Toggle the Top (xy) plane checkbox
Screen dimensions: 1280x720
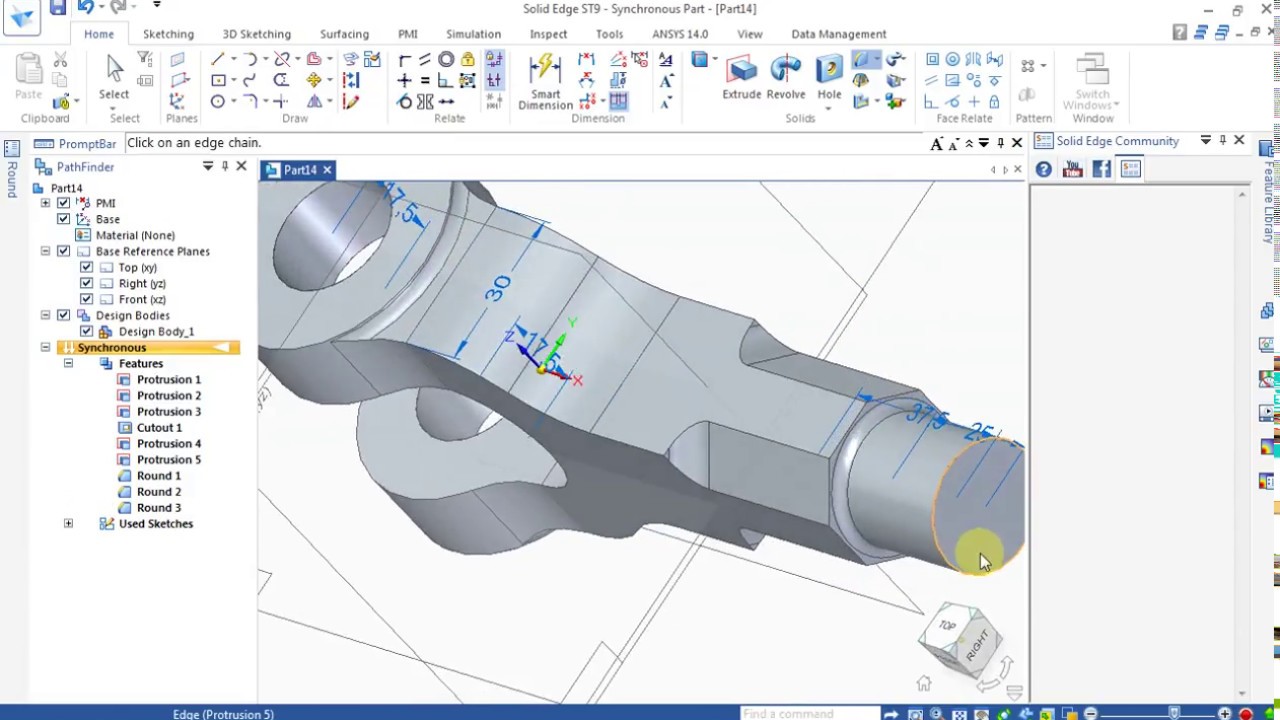[x=86, y=267]
